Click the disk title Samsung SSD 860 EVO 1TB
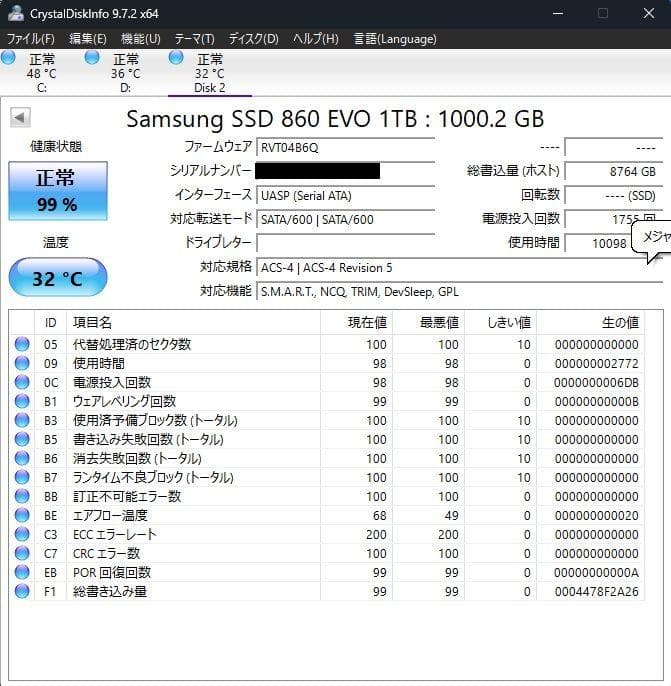The height and width of the screenshot is (686, 671). click(x=335, y=119)
